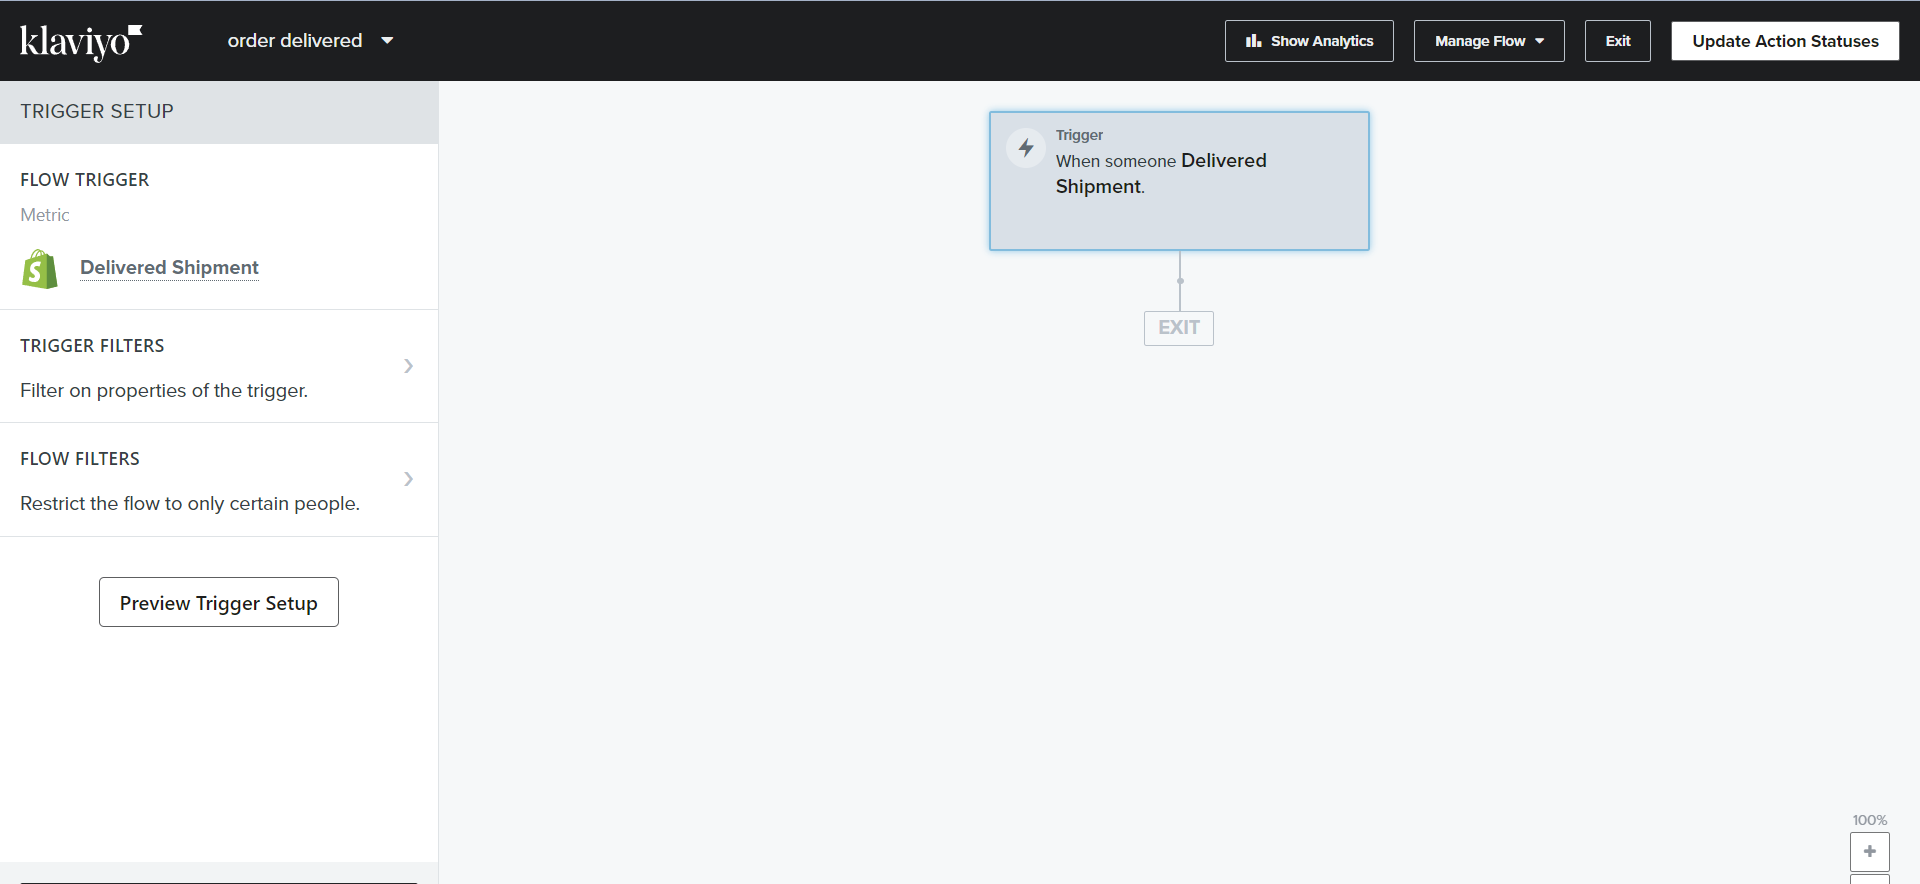1920x884 pixels.
Task: Click the 100% zoom level label
Action: [1869, 820]
